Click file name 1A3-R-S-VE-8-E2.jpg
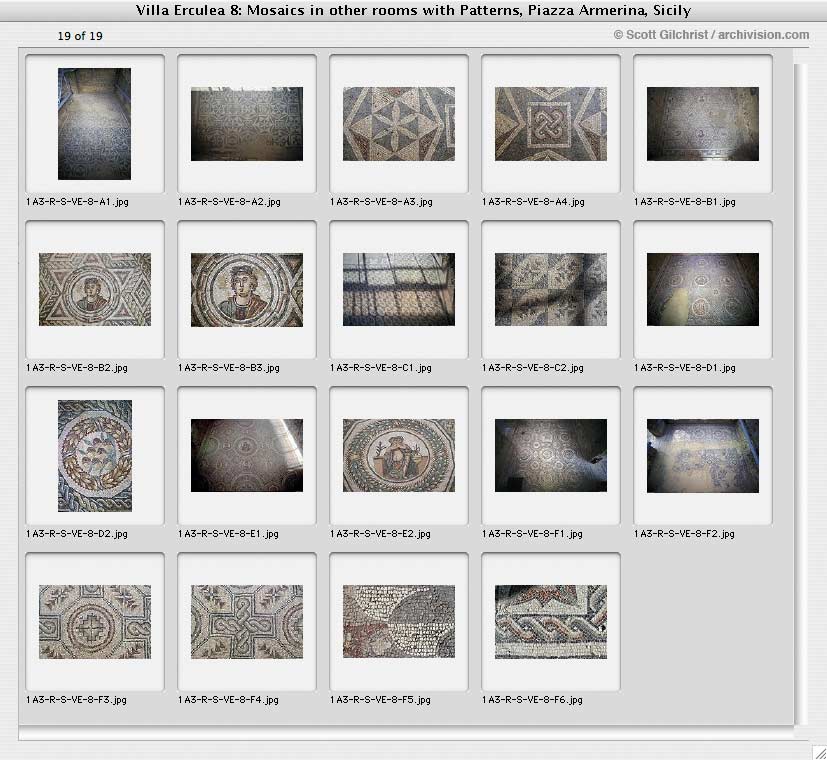Image resolution: width=827 pixels, height=760 pixels. point(380,534)
